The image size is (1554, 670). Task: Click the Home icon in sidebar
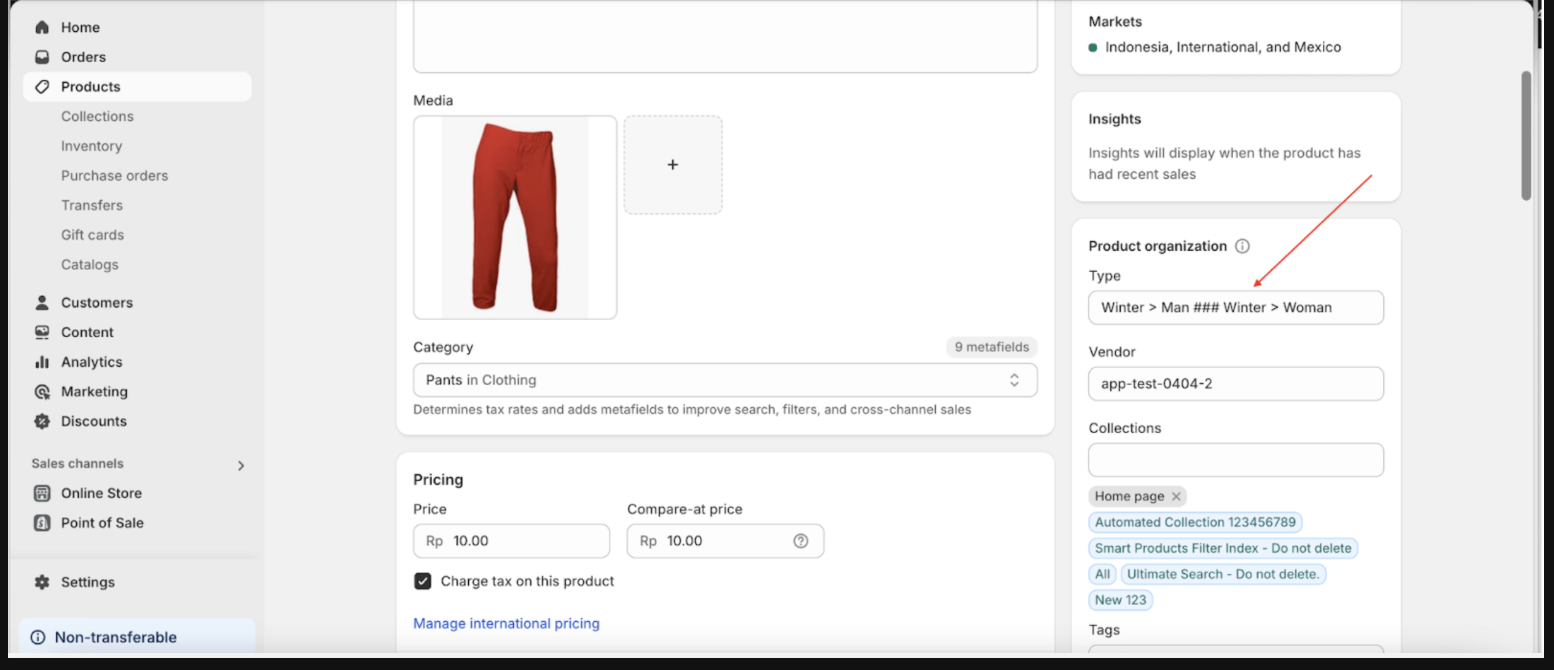(x=42, y=27)
